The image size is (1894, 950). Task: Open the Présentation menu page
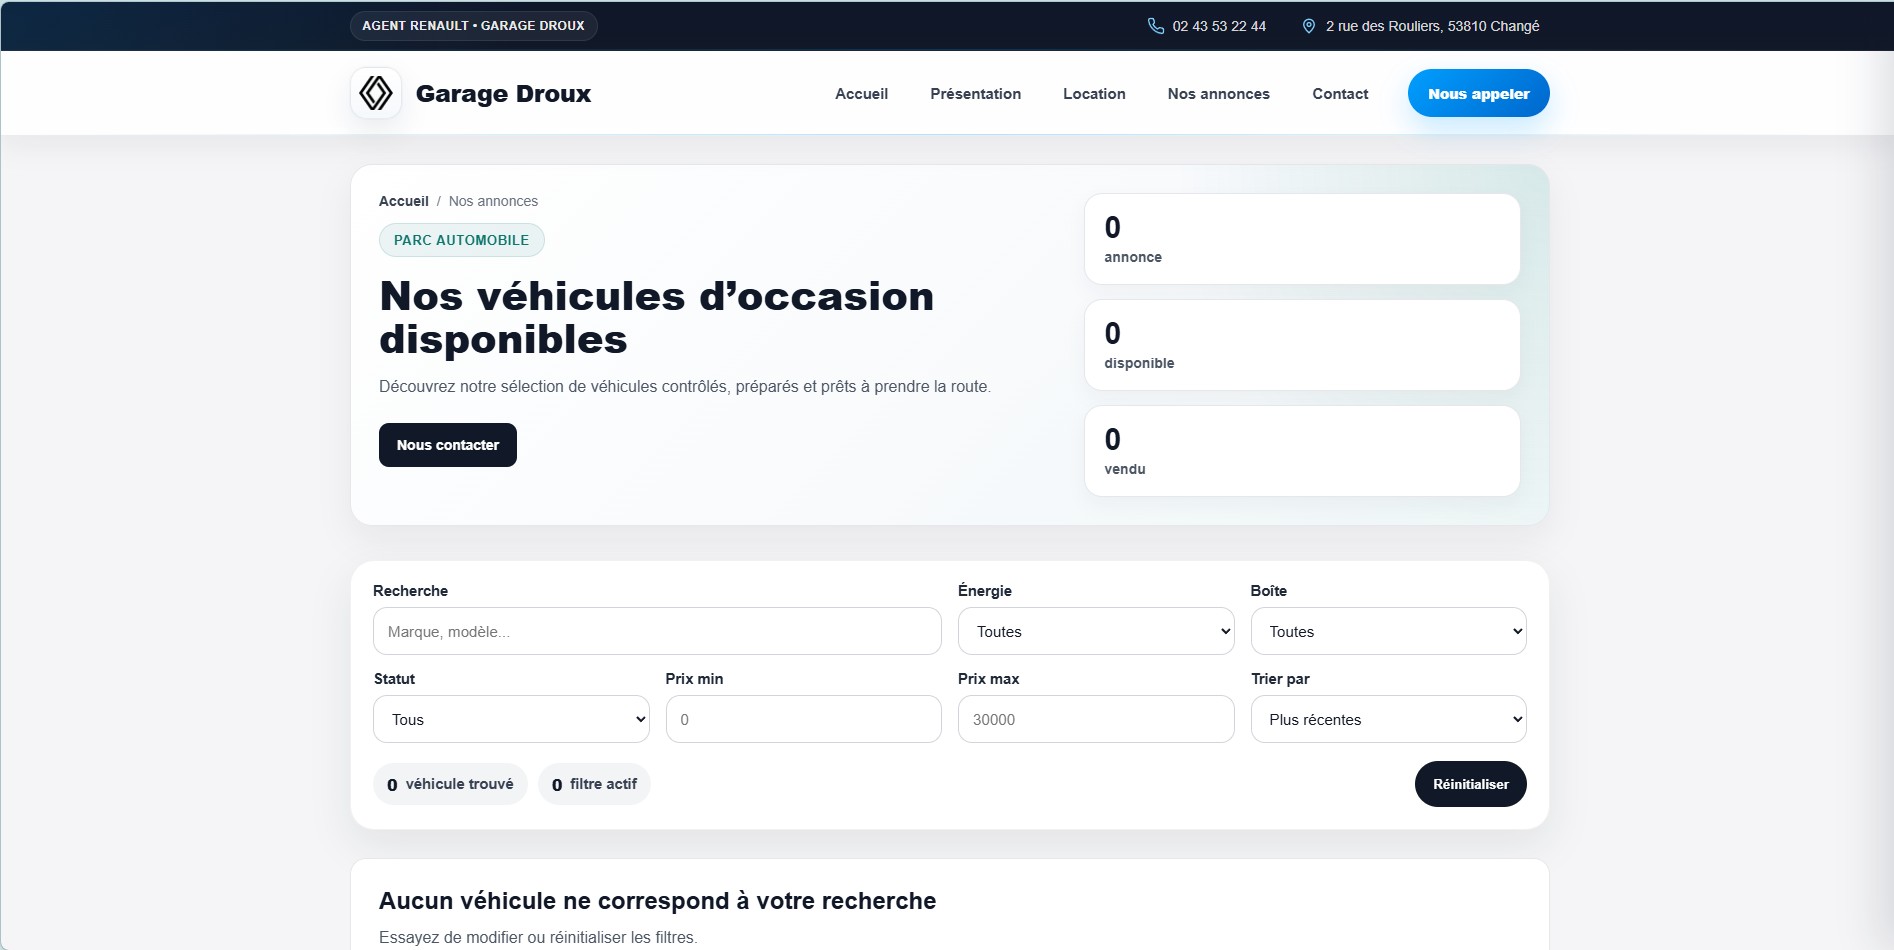point(975,94)
